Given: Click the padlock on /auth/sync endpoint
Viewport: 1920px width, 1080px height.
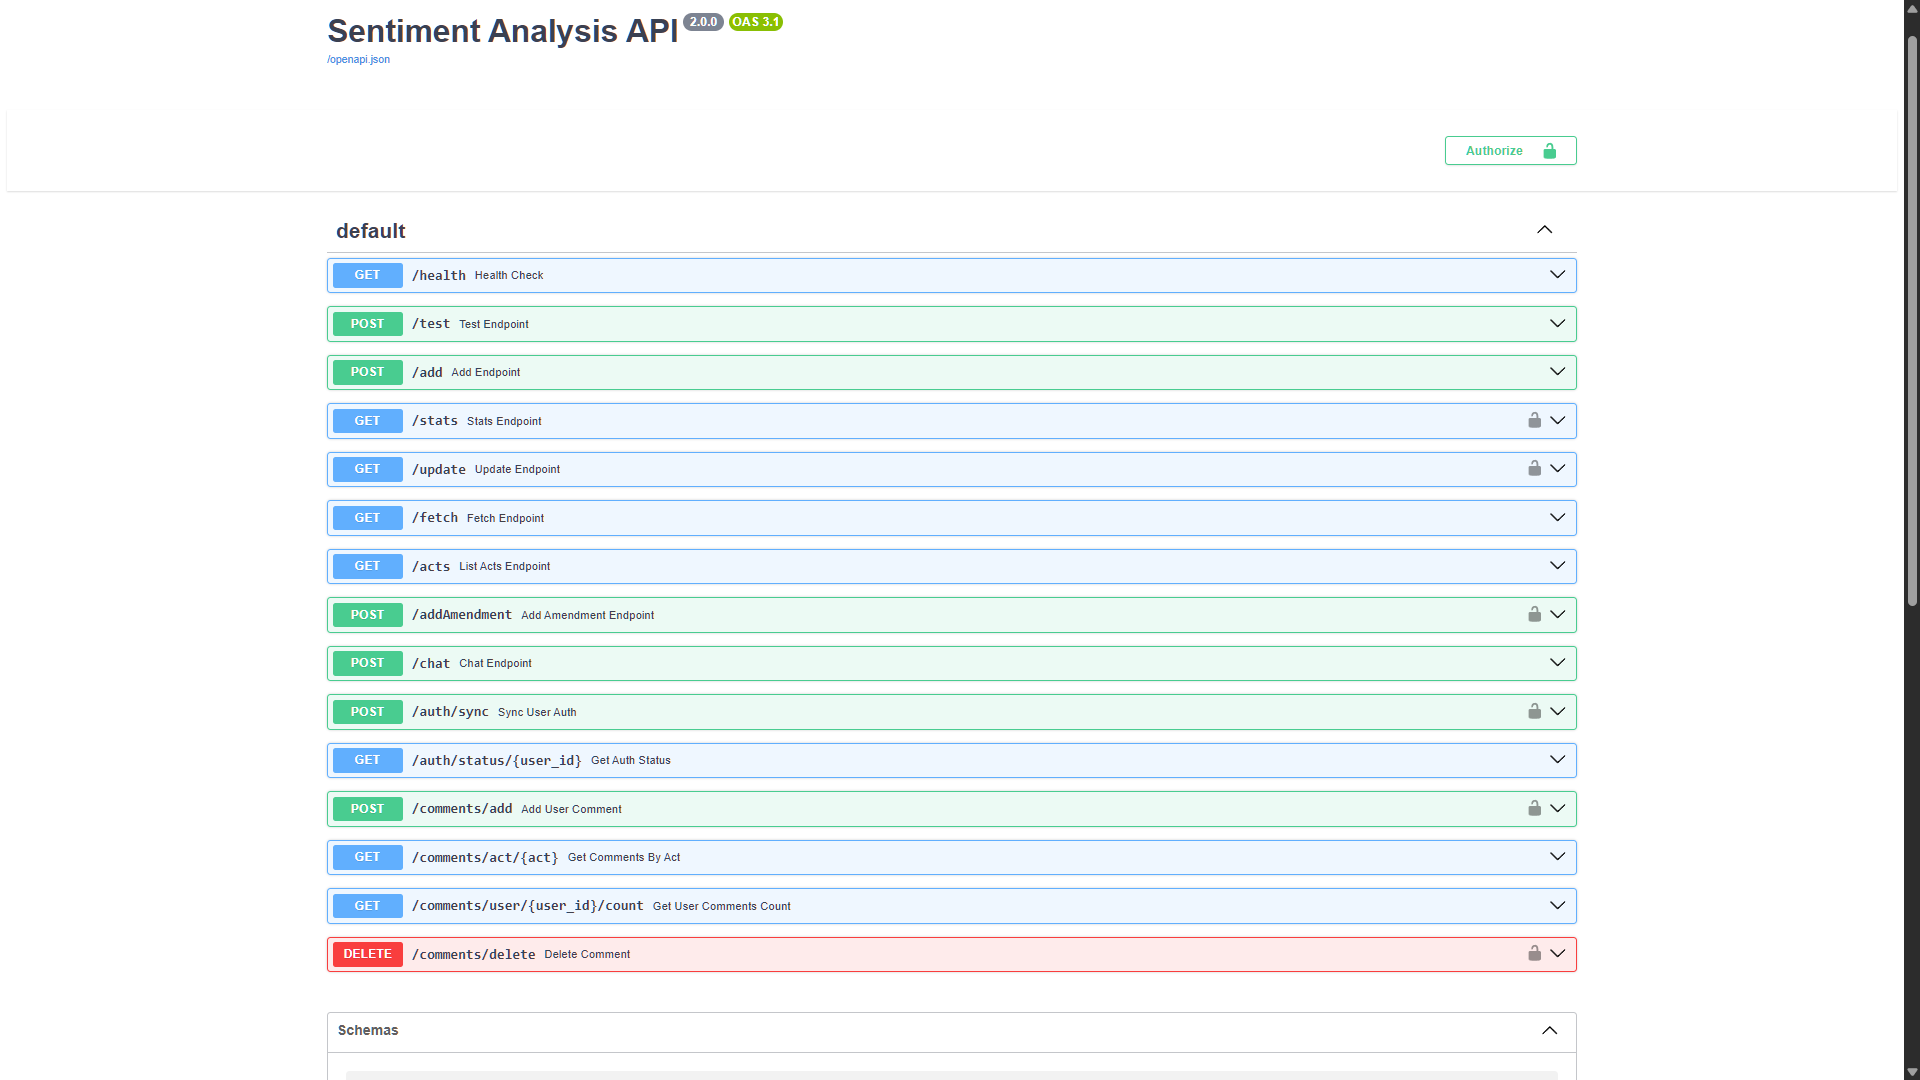Looking at the screenshot, I should (1534, 711).
